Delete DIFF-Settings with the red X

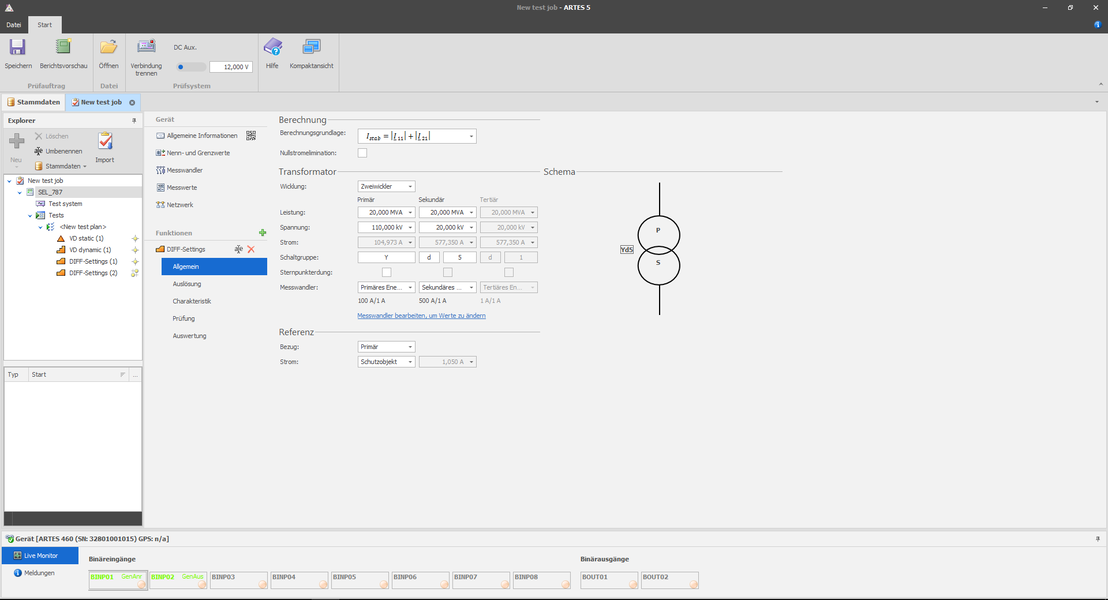[x=251, y=249]
